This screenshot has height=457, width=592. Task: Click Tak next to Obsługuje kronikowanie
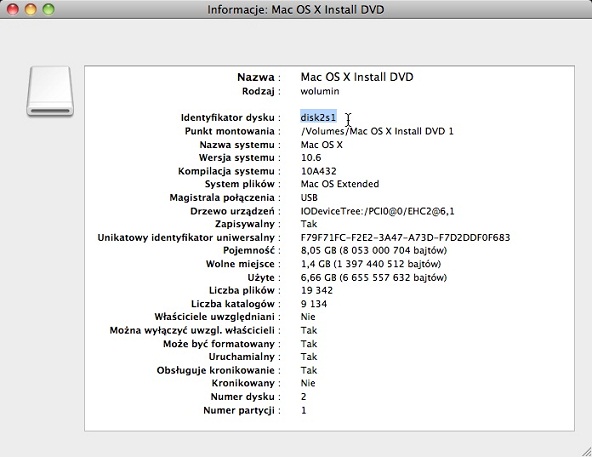click(309, 370)
